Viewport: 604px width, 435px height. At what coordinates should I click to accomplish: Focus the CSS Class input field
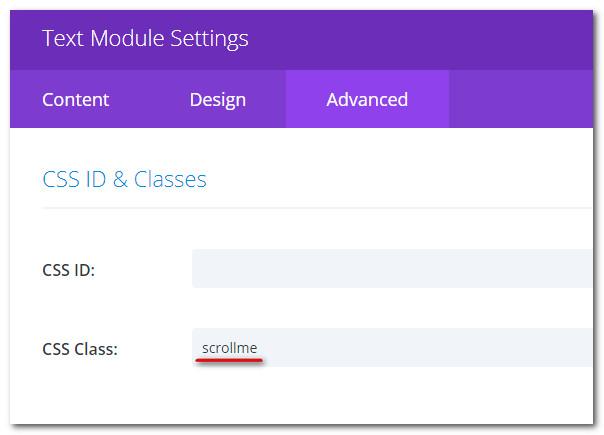coord(420,348)
